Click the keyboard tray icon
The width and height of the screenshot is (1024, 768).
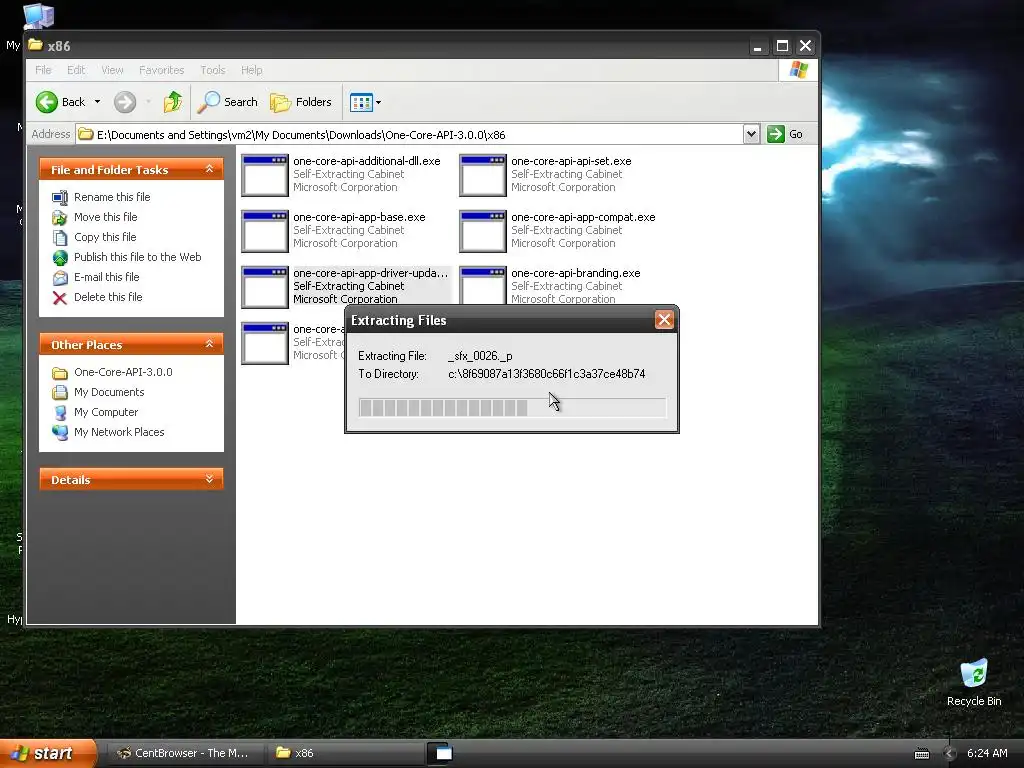click(x=921, y=754)
